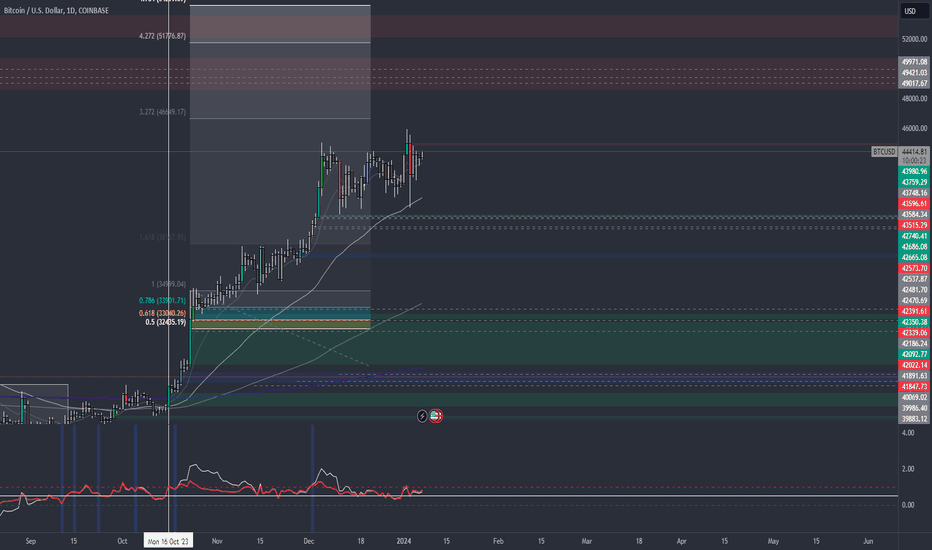Click the BTCUSD price label tag
Image resolution: width=932 pixels, height=550 pixels.
(x=882, y=151)
